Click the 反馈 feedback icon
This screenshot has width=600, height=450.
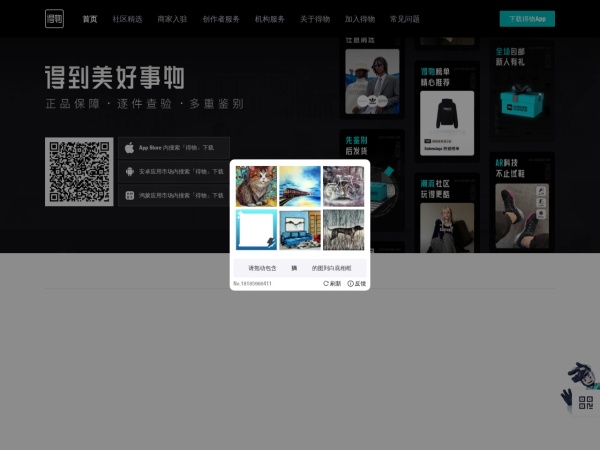click(x=357, y=284)
